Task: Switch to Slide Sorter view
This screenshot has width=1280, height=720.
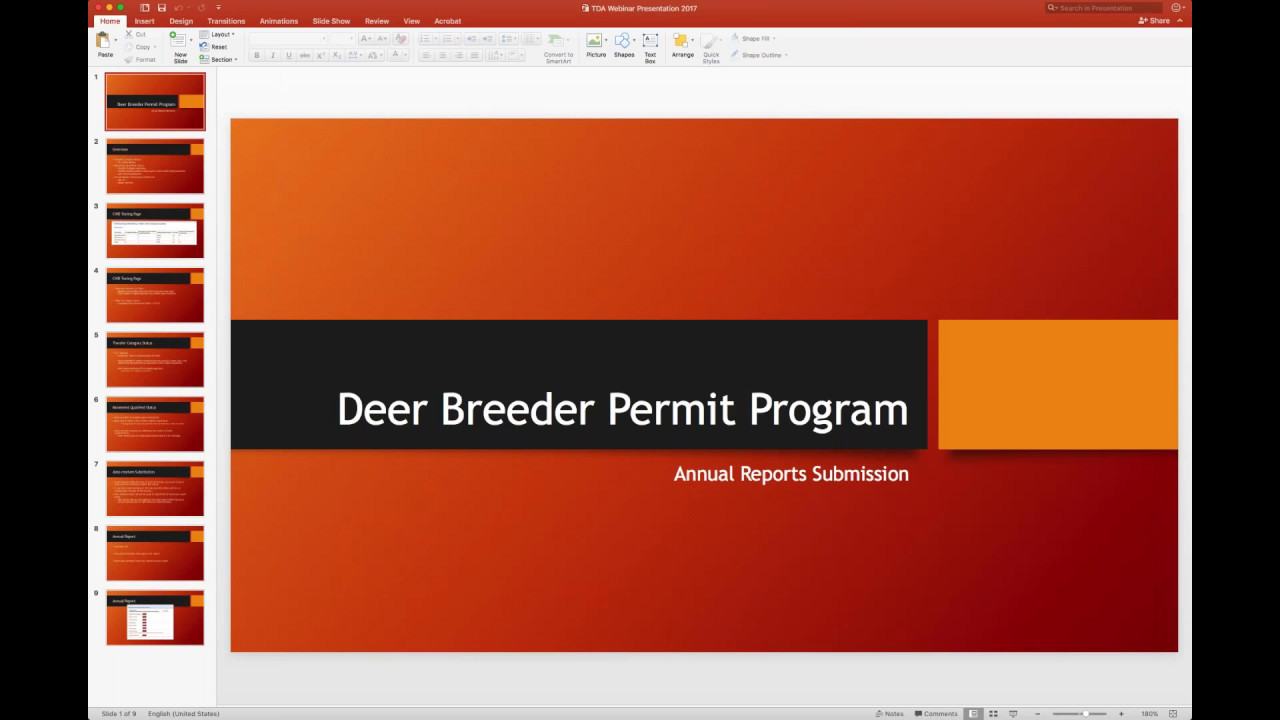Action: [x=993, y=714]
